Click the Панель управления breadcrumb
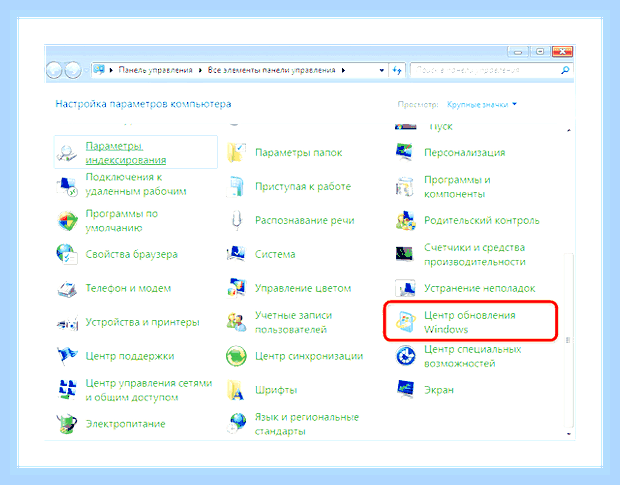This screenshot has height=485, width=620. (x=155, y=70)
